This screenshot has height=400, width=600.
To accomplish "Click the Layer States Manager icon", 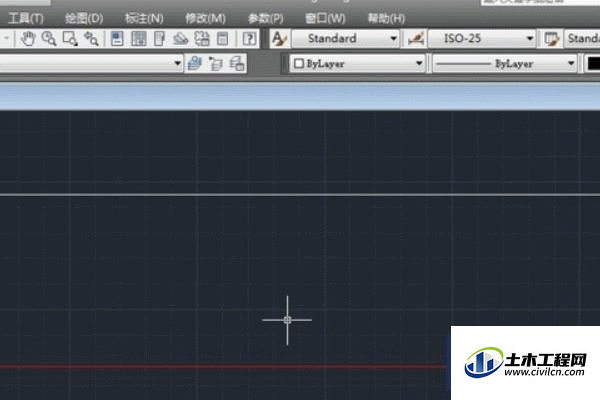I will point(237,64).
